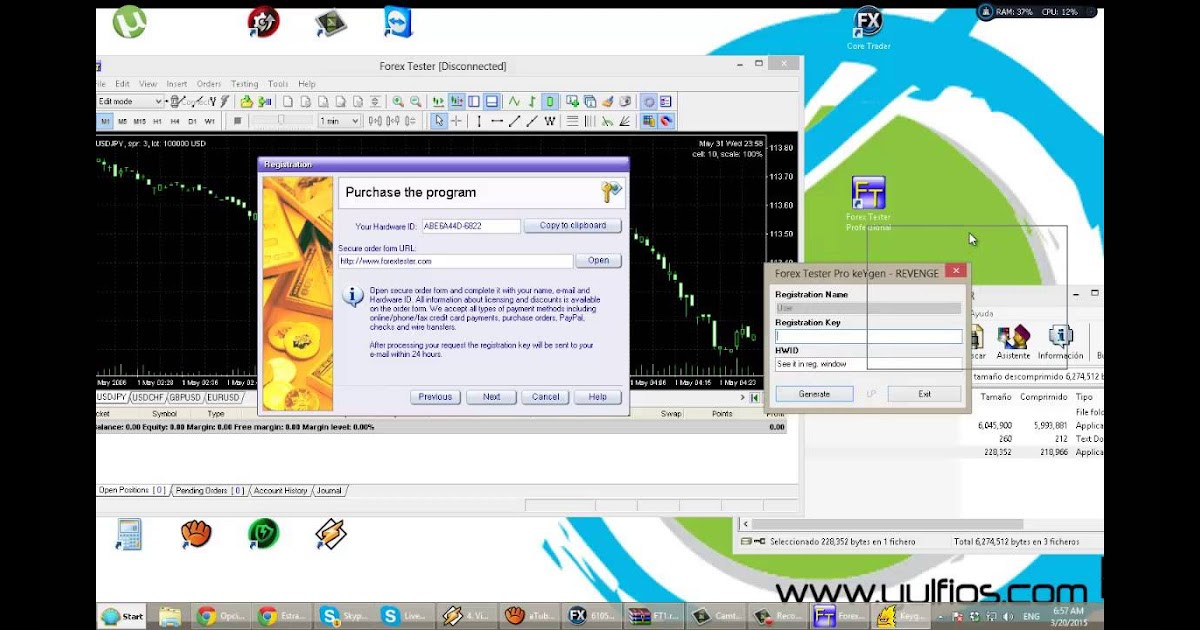This screenshot has height=630, width=1200.
Task: Click Help in the Registration dialog
Action: (598, 397)
